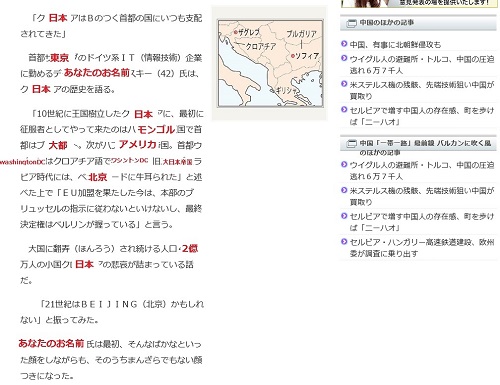
Task: Open セルビアで増す中国人の存在感 link under 中国のほかの記事
Action: [x=422, y=116]
